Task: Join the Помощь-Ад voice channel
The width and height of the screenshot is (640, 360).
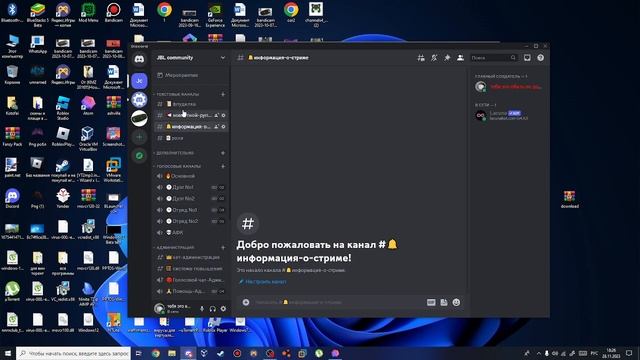Action: pyautogui.click(x=191, y=291)
